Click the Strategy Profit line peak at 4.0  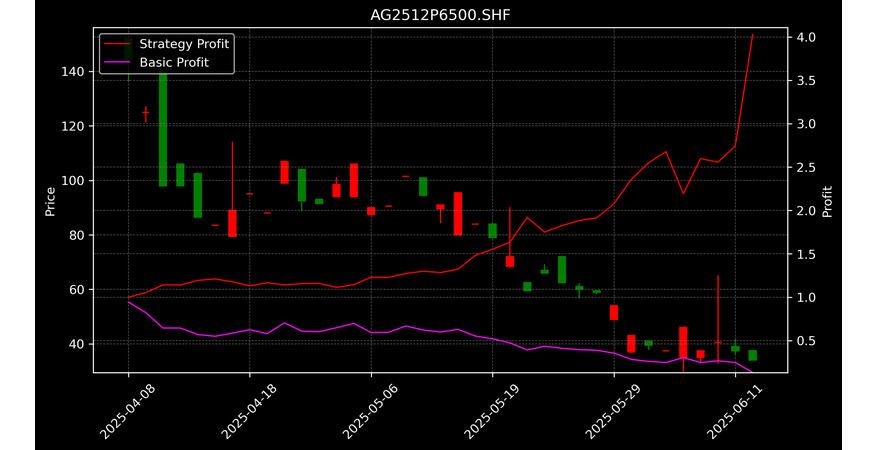pos(753,35)
